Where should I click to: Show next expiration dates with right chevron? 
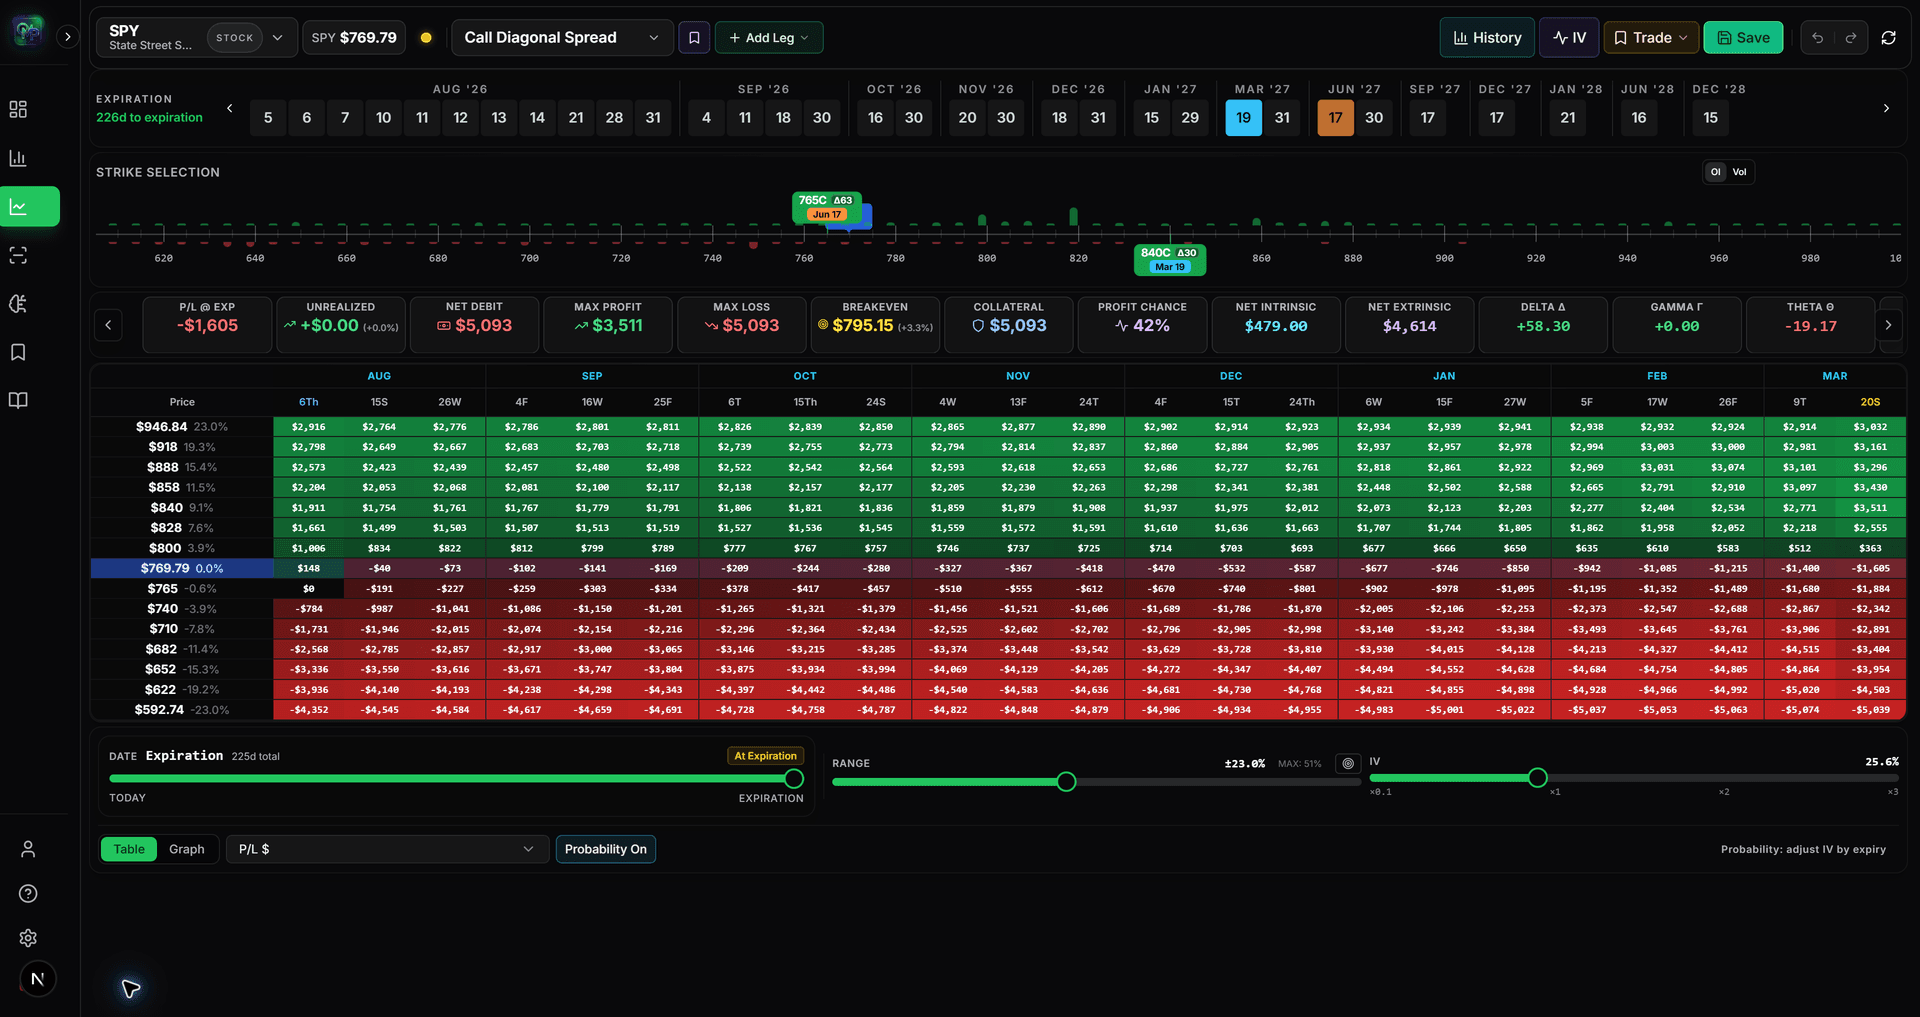[1886, 108]
